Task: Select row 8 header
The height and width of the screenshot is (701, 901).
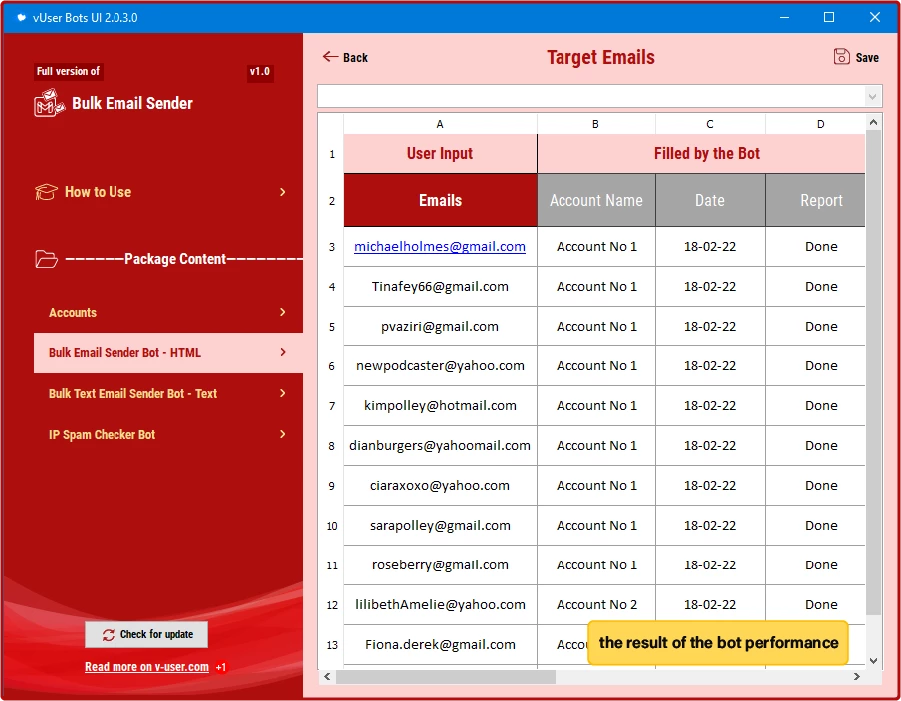Action: pos(332,446)
